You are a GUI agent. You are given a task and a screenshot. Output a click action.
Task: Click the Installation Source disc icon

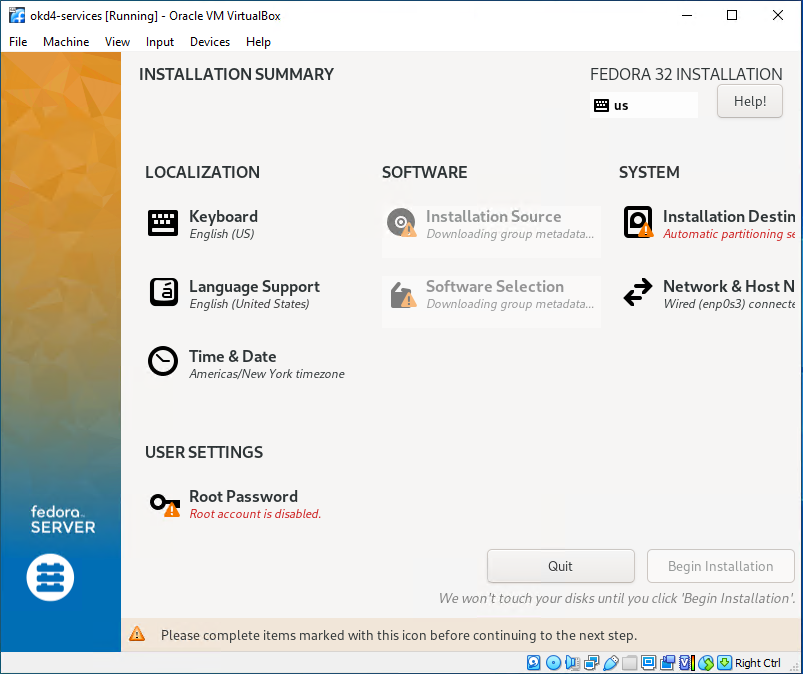pos(401,222)
